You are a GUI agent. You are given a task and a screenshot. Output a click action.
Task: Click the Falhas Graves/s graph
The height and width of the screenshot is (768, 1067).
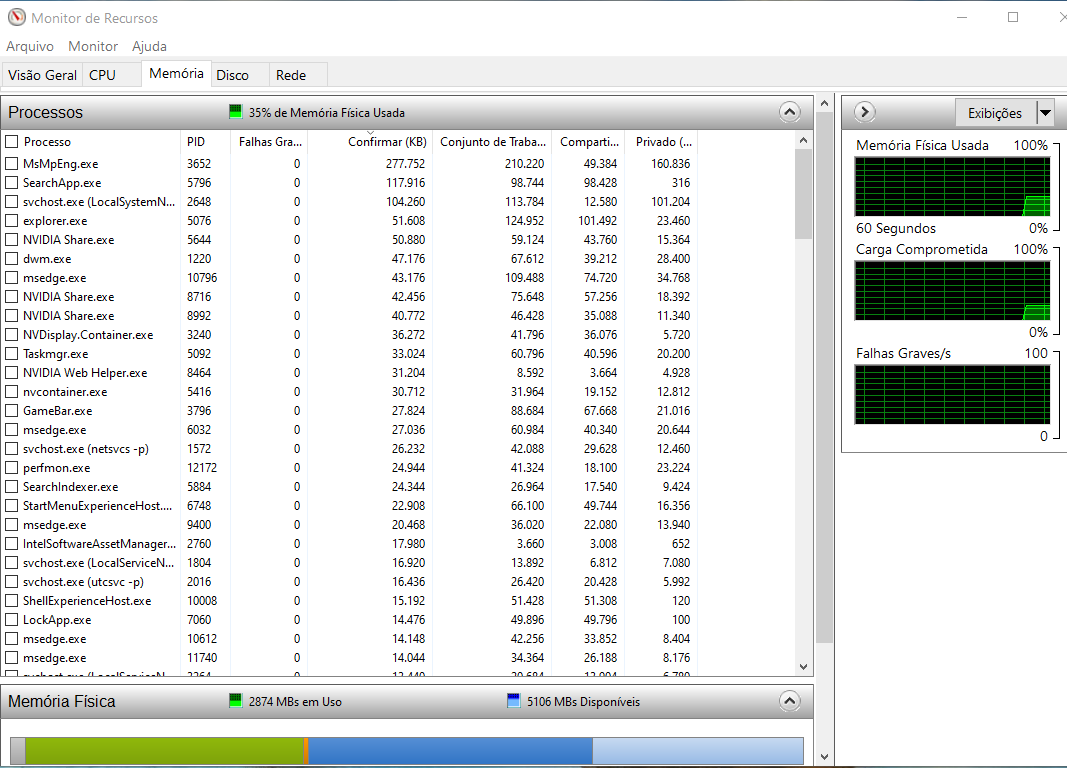[953, 395]
